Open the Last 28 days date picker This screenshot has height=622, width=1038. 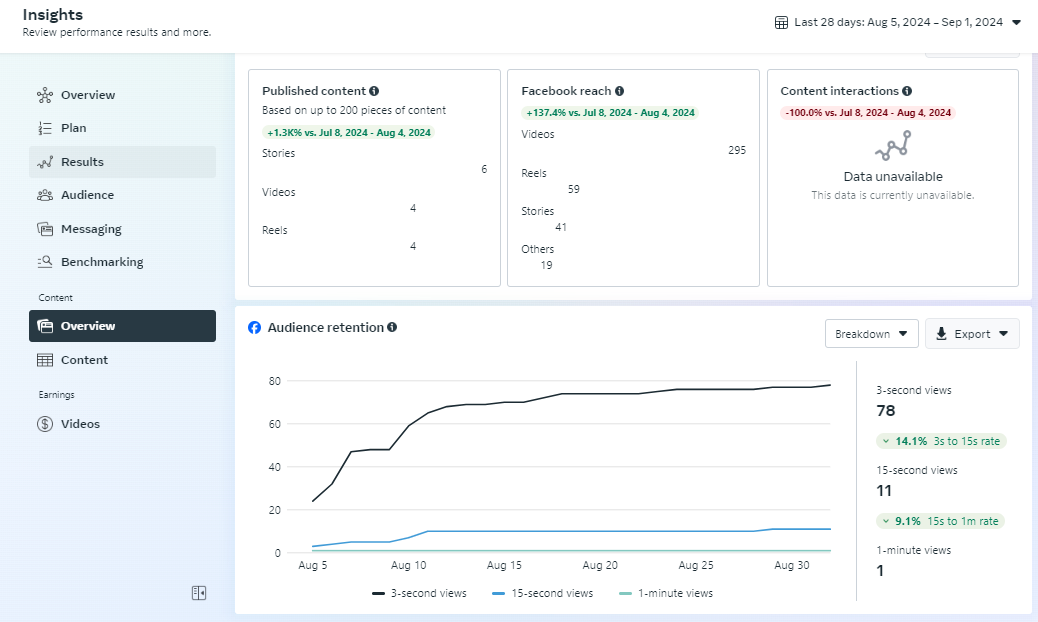pos(898,22)
